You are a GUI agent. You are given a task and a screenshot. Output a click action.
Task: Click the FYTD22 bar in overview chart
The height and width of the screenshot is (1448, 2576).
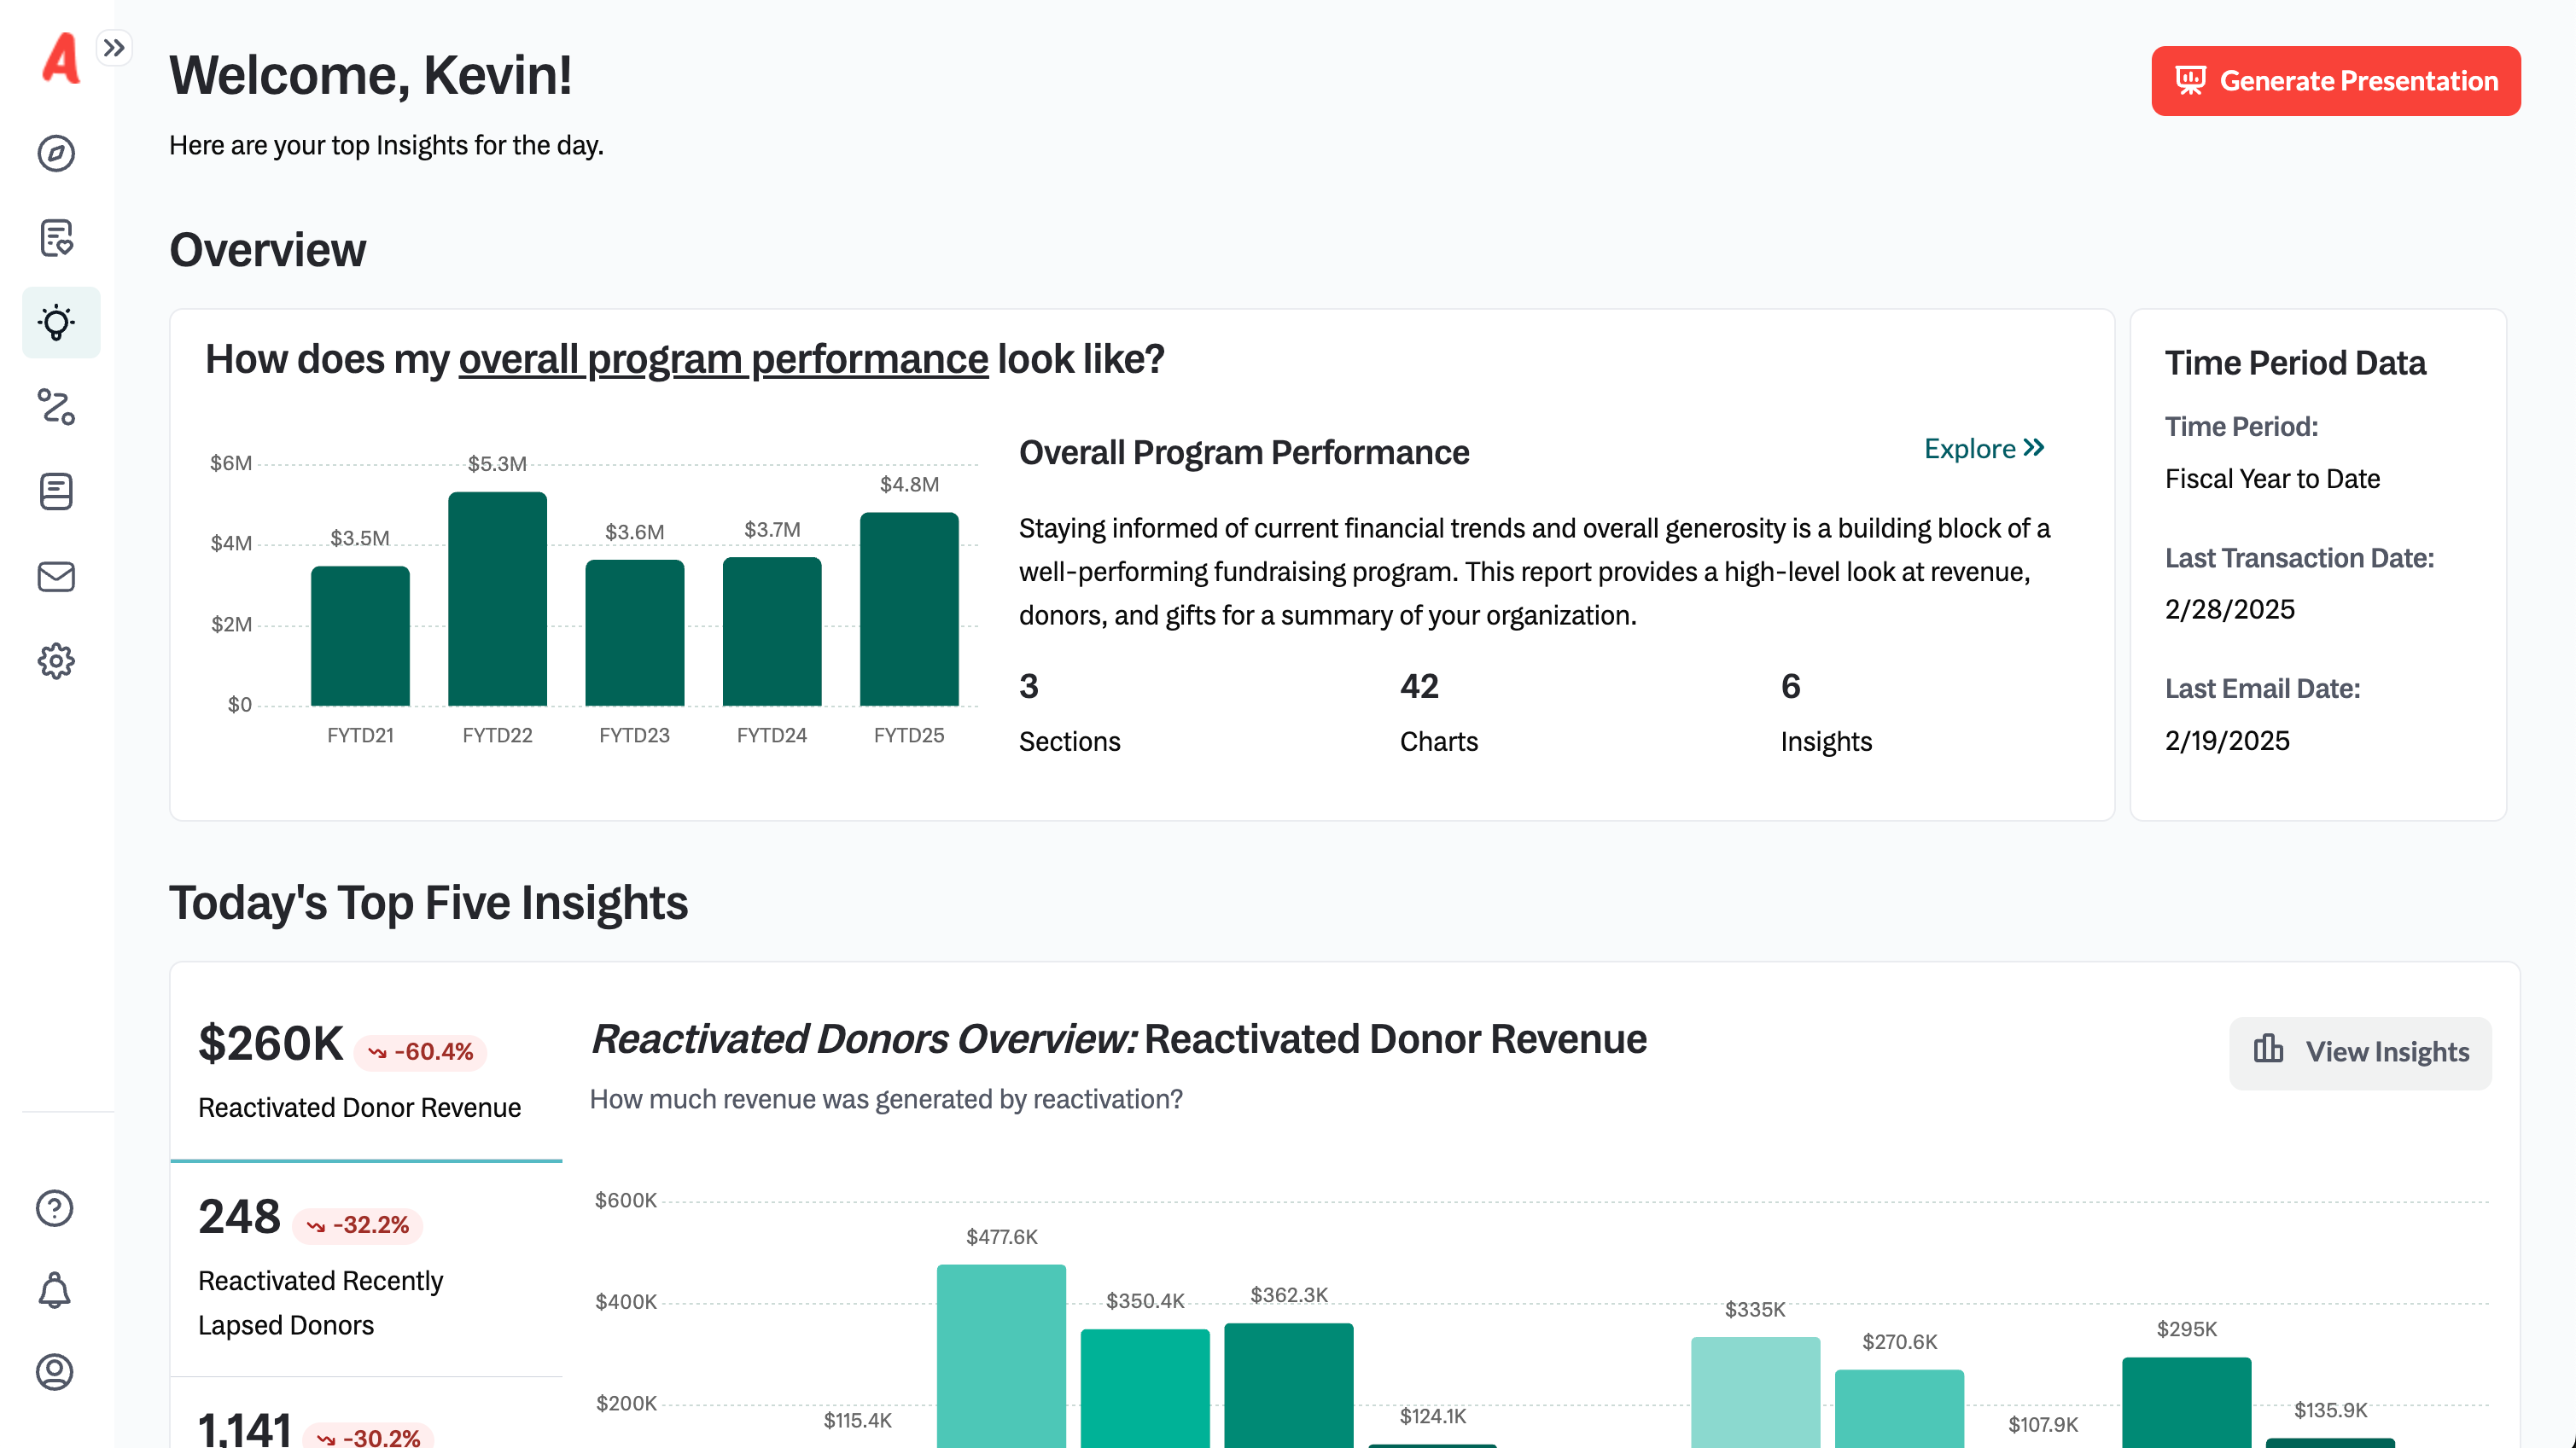497,598
